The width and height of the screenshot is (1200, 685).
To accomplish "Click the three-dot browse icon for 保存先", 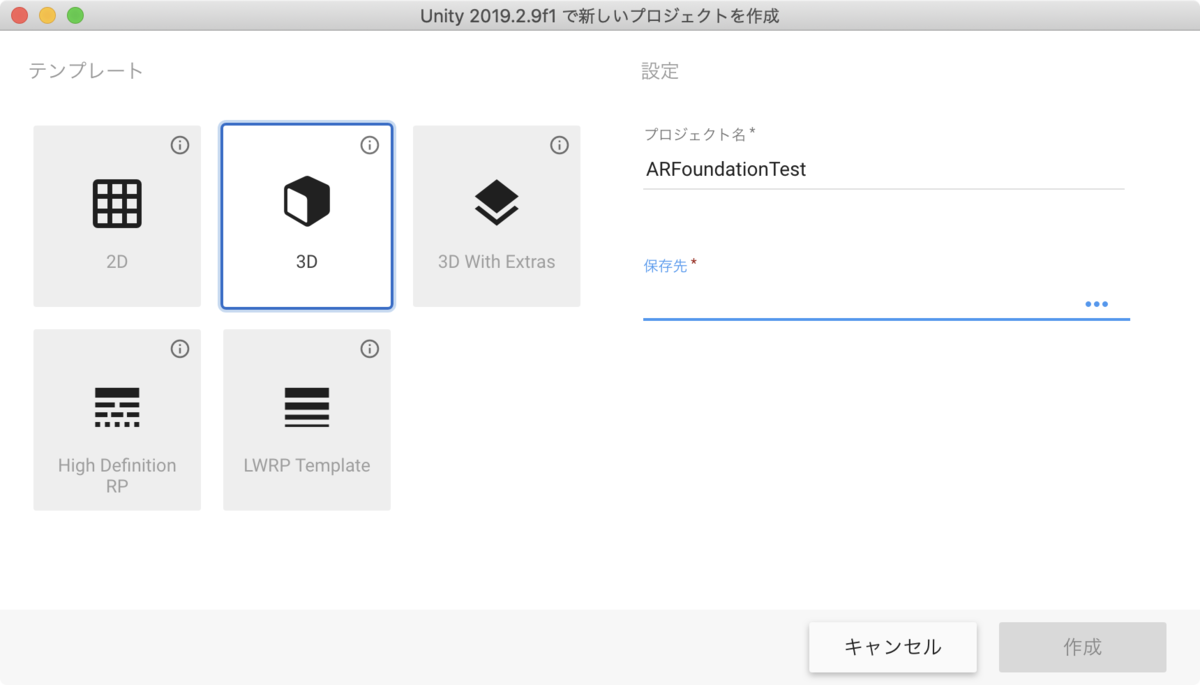I will point(1098,304).
